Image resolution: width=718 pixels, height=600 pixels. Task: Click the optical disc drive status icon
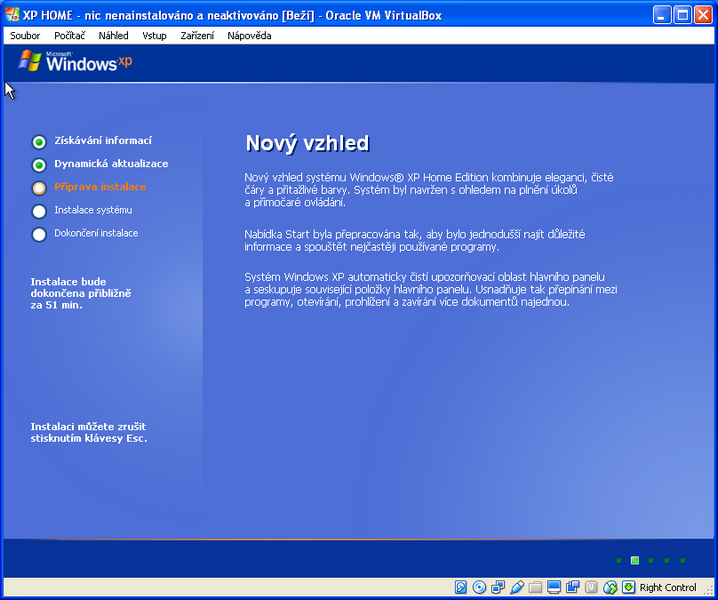pyautogui.click(x=479, y=587)
